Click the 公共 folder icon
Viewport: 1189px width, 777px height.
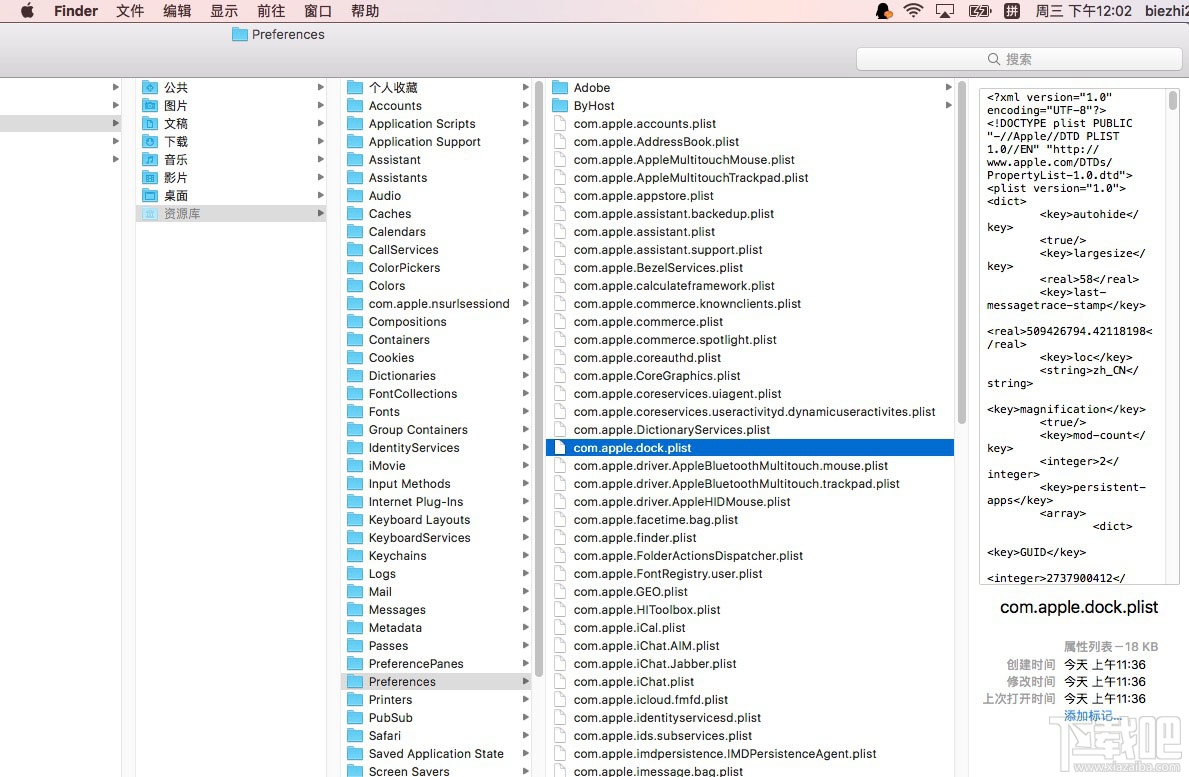(x=150, y=87)
